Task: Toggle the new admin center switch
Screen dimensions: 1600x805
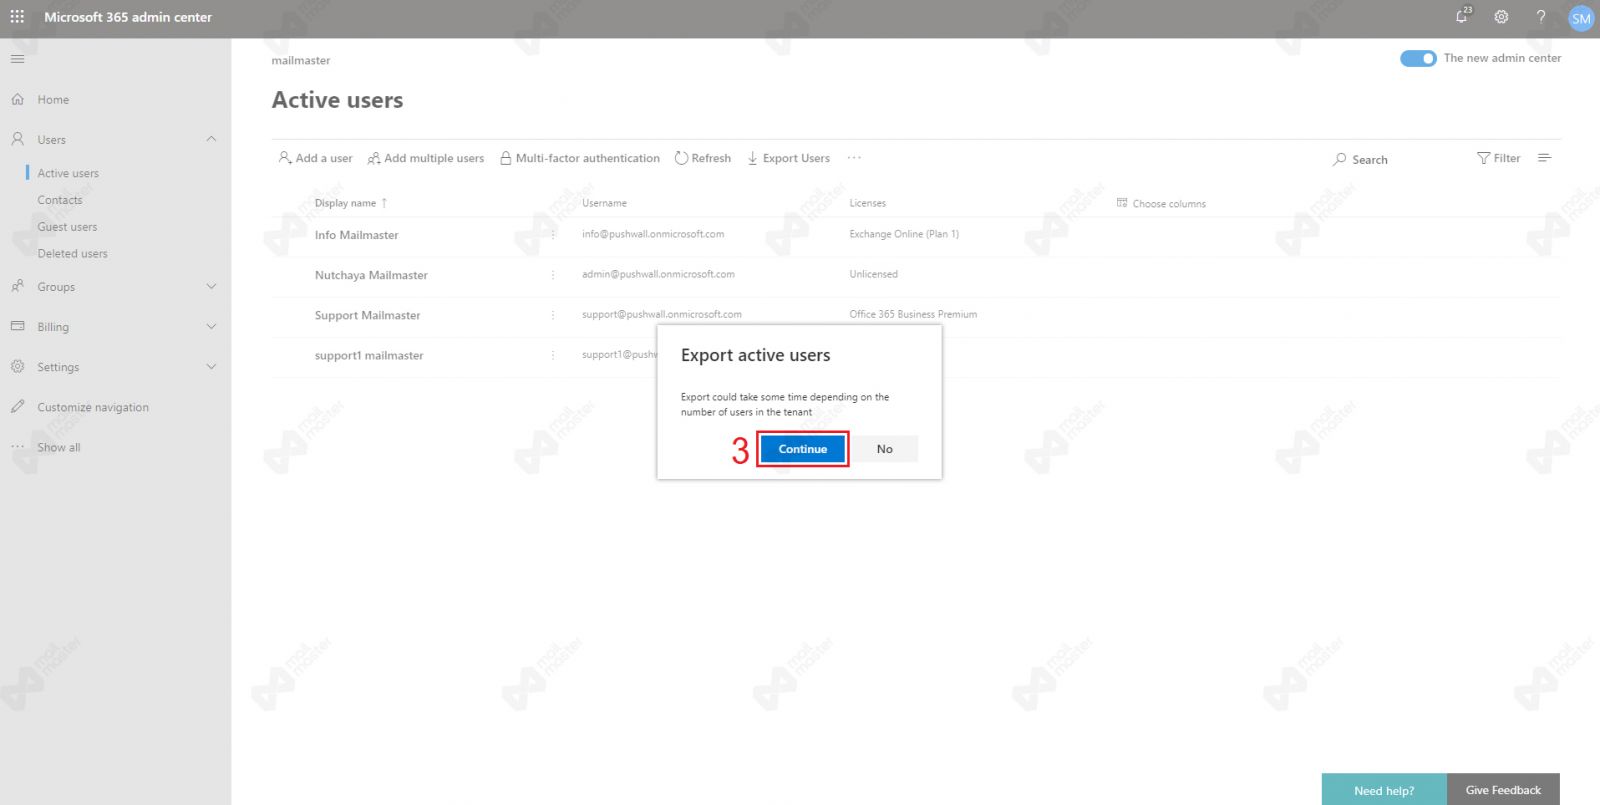Action: [x=1418, y=58]
